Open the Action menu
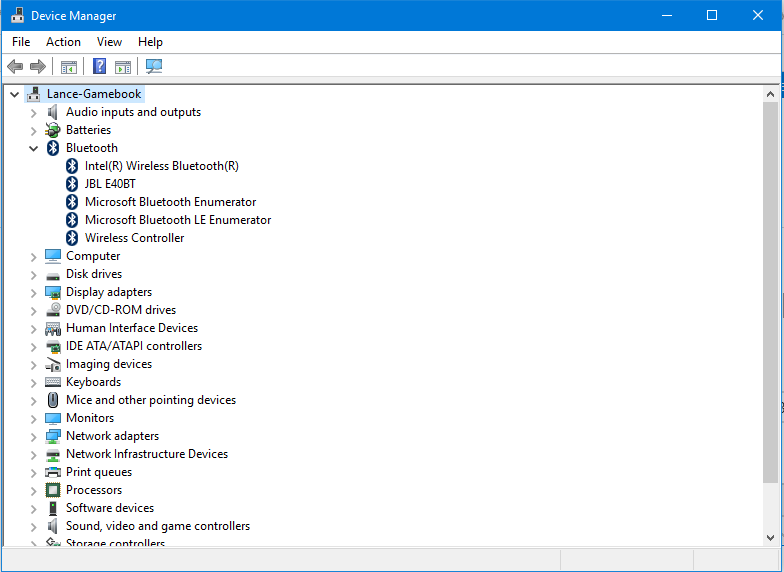The width and height of the screenshot is (784, 572). (x=63, y=42)
